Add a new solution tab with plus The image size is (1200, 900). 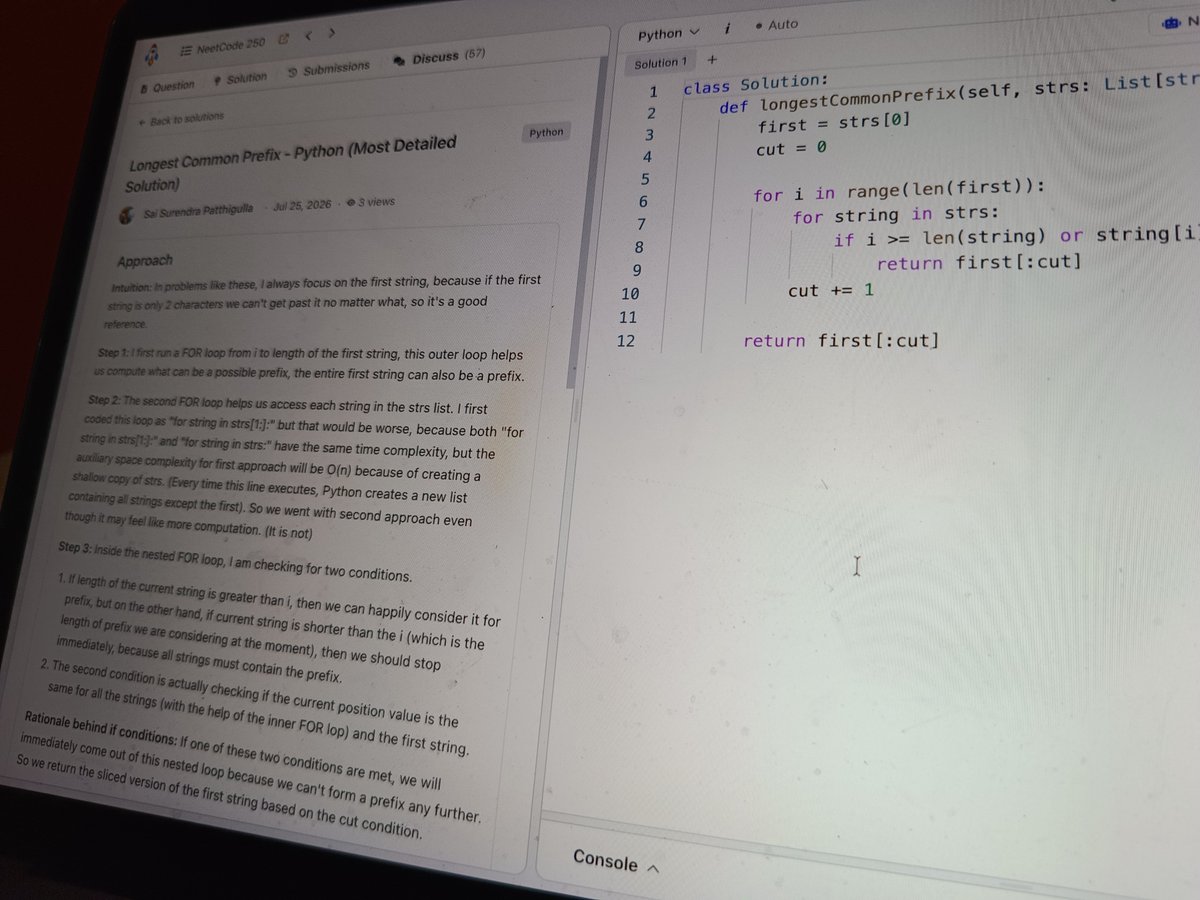tap(712, 60)
